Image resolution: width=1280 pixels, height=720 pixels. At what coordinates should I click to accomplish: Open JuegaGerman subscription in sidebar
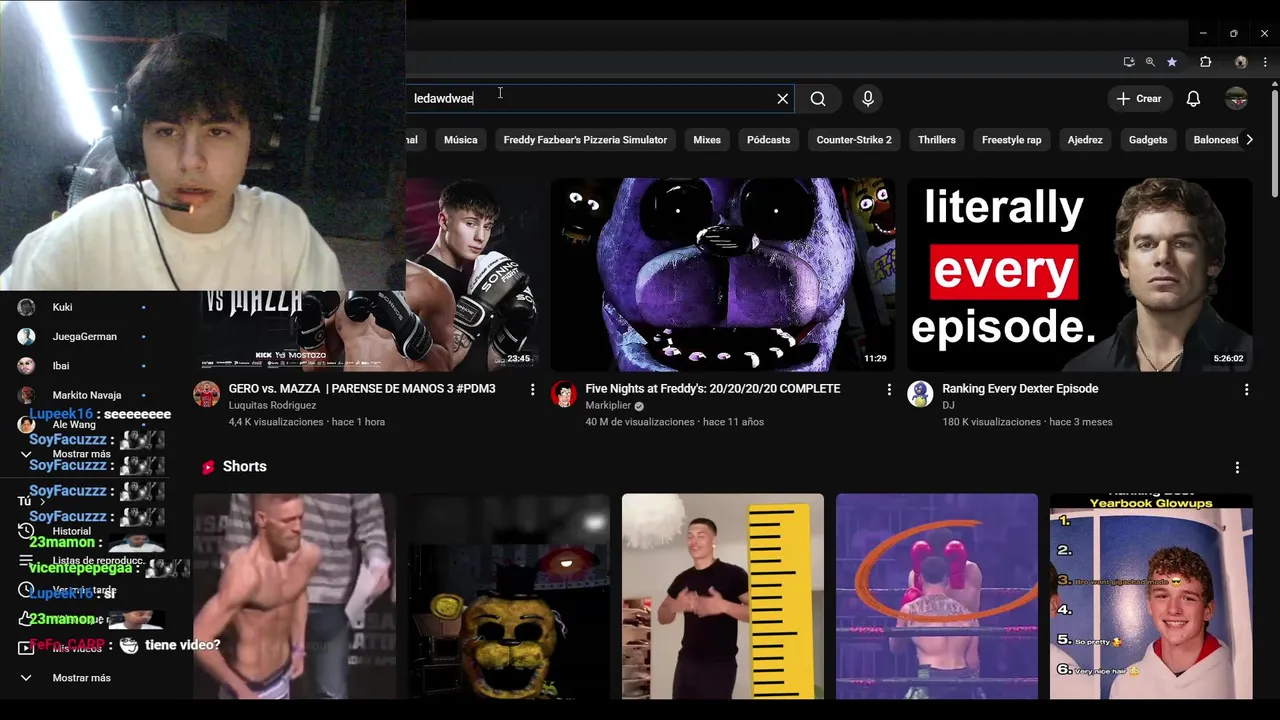point(84,337)
